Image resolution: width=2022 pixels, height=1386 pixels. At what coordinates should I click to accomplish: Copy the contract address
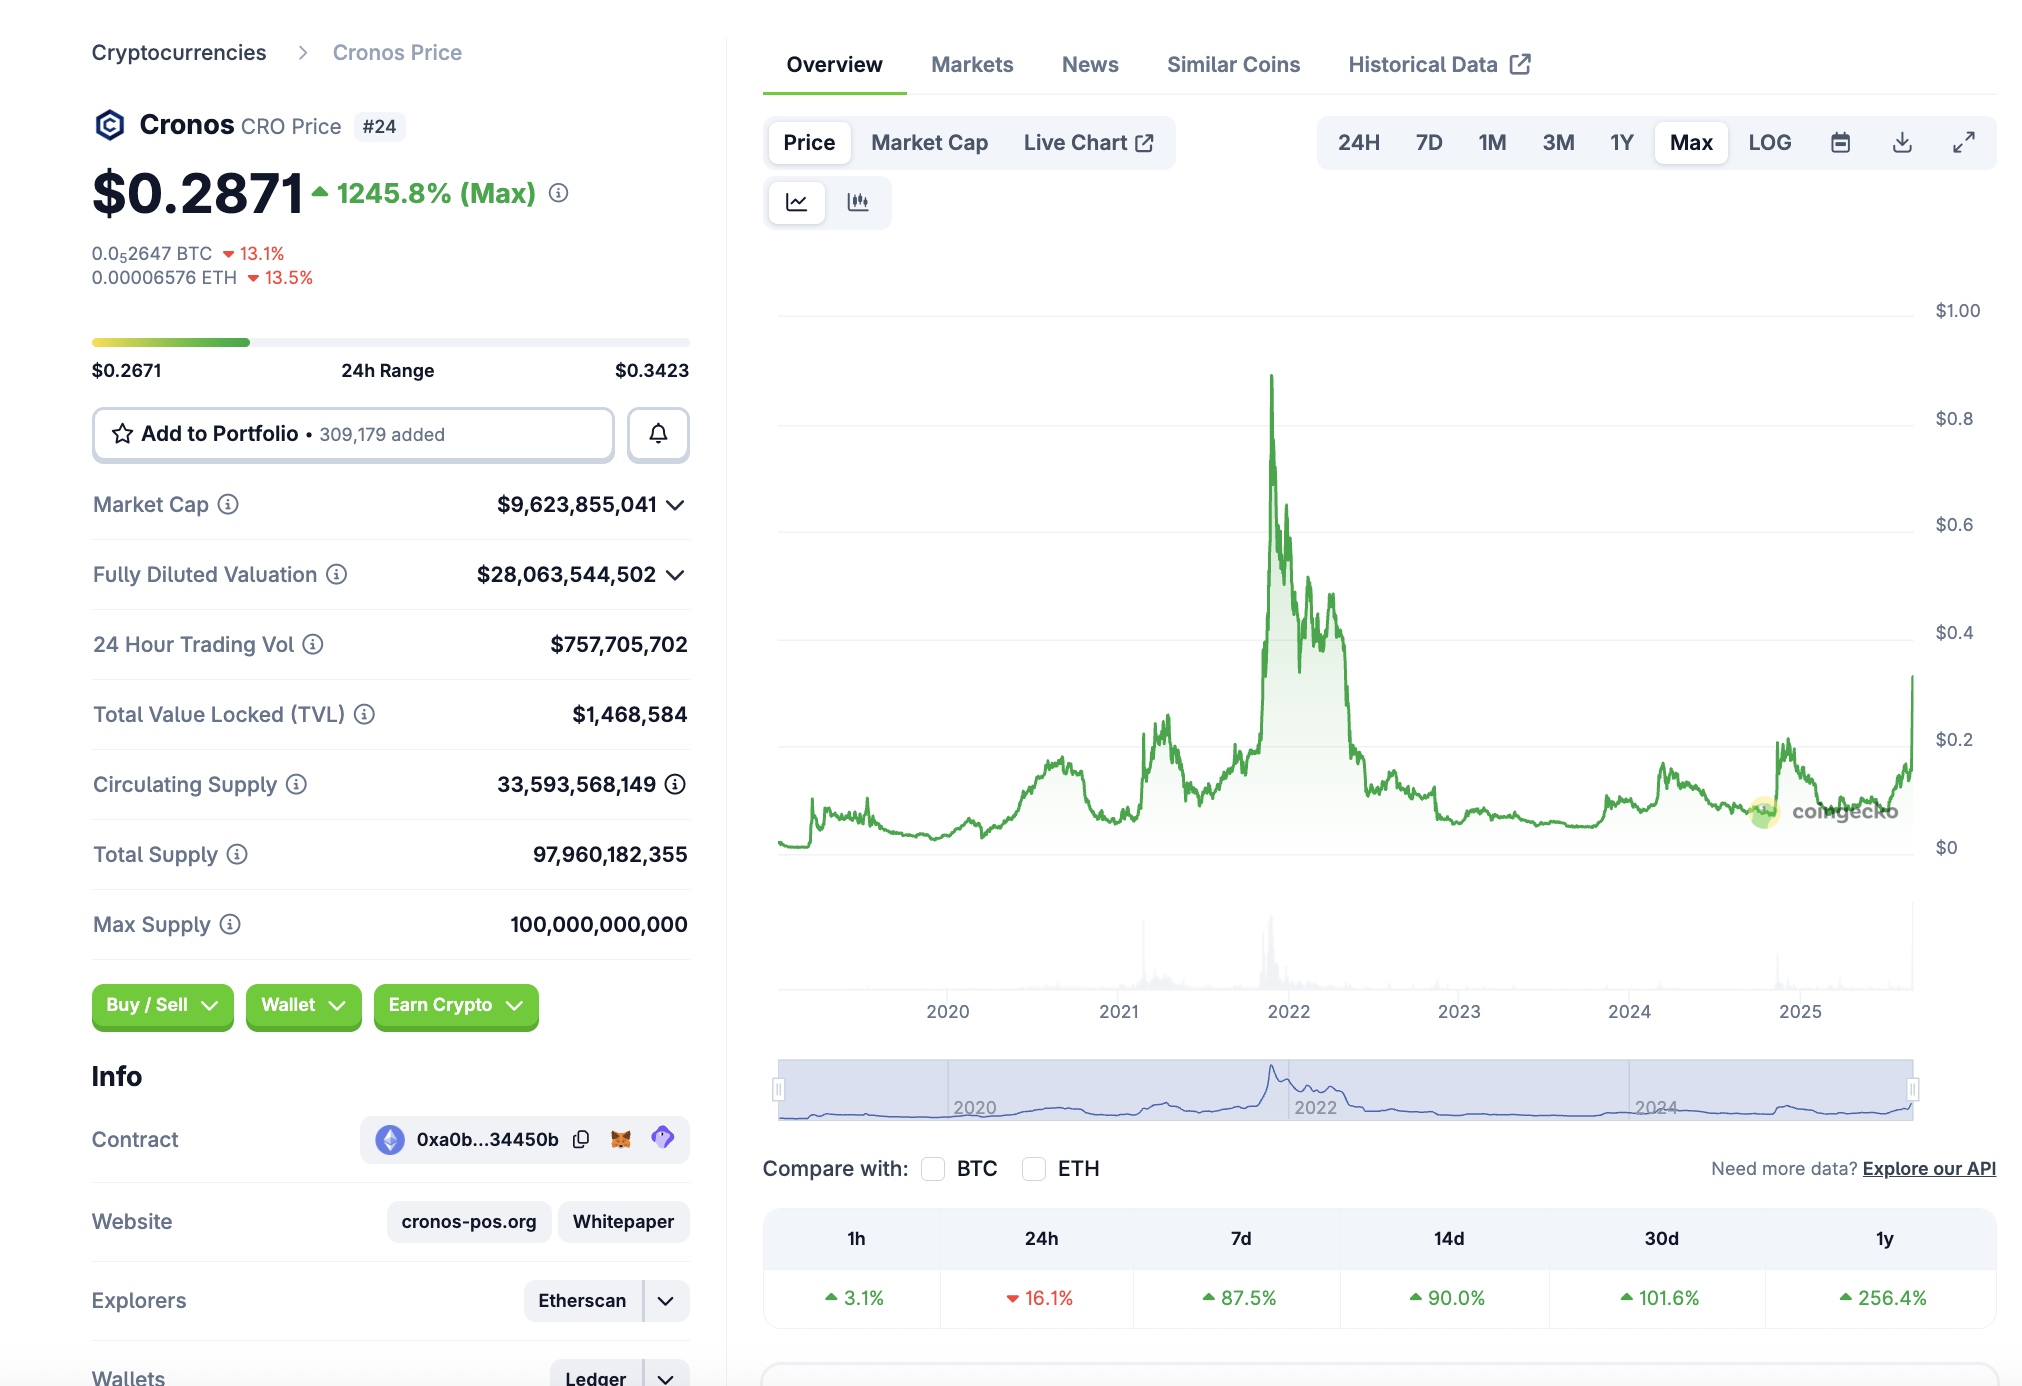click(x=581, y=1139)
